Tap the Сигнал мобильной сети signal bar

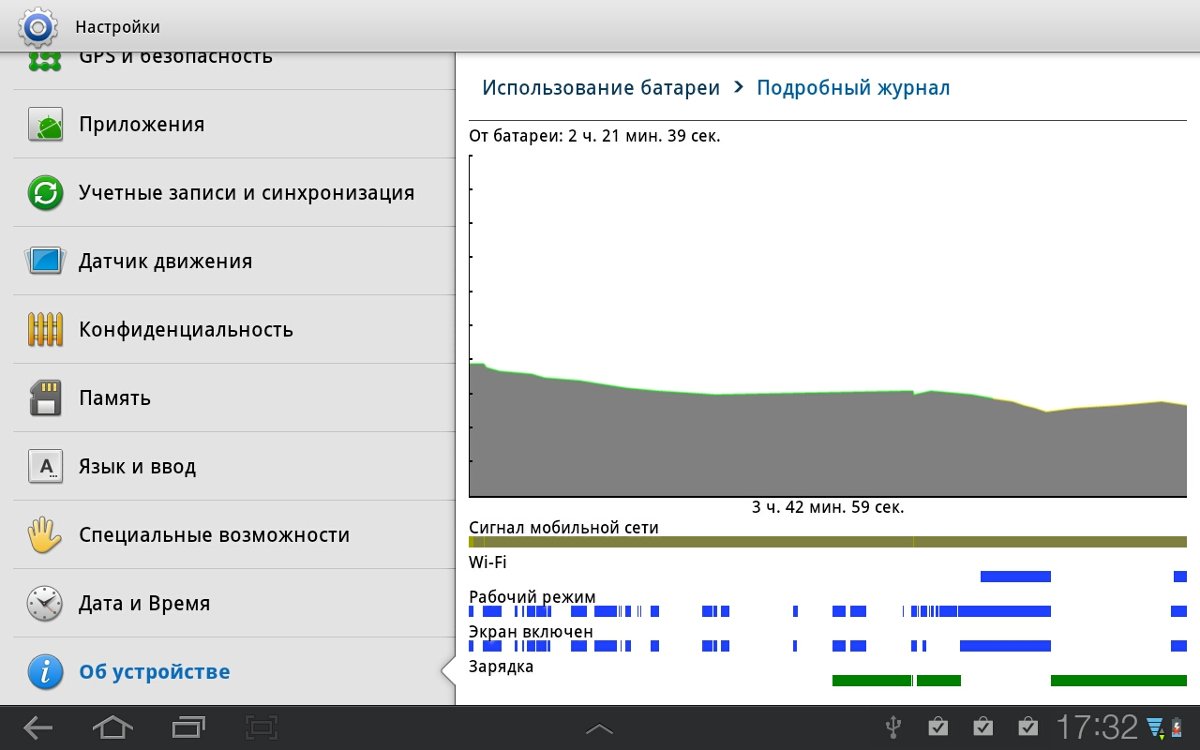coord(827,542)
